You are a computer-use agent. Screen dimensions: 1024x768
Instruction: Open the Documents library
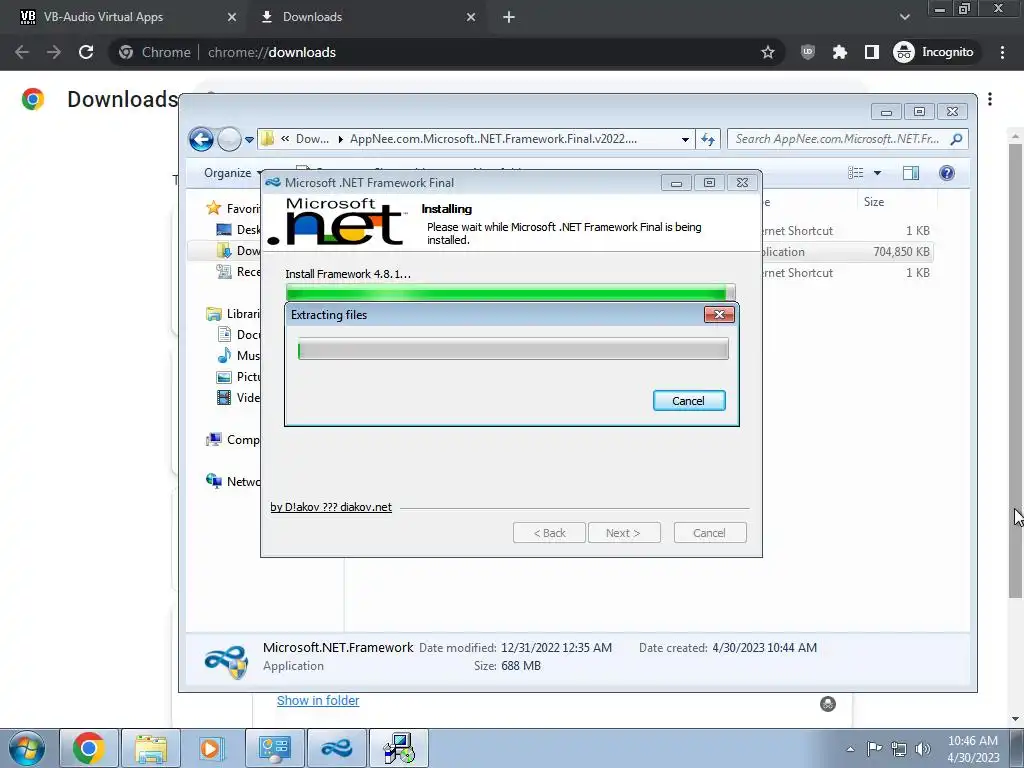click(239, 334)
